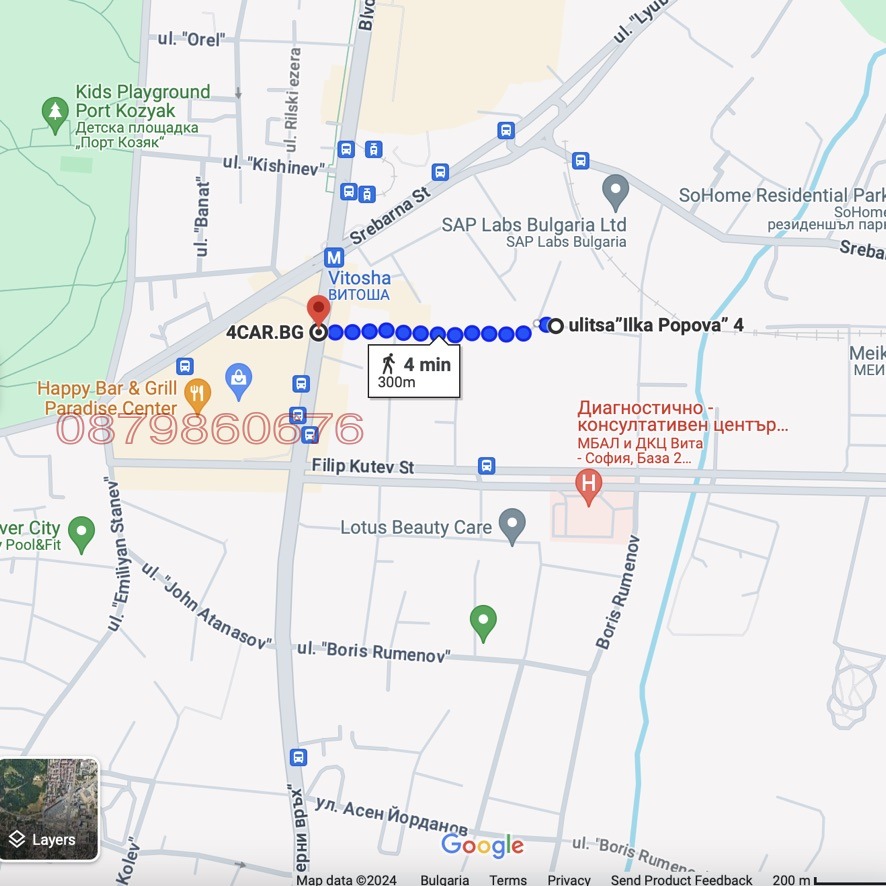The image size is (886, 886).
Task: Click the bus stop icon on Filip Kutev St
Action: pyautogui.click(x=486, y=465)
